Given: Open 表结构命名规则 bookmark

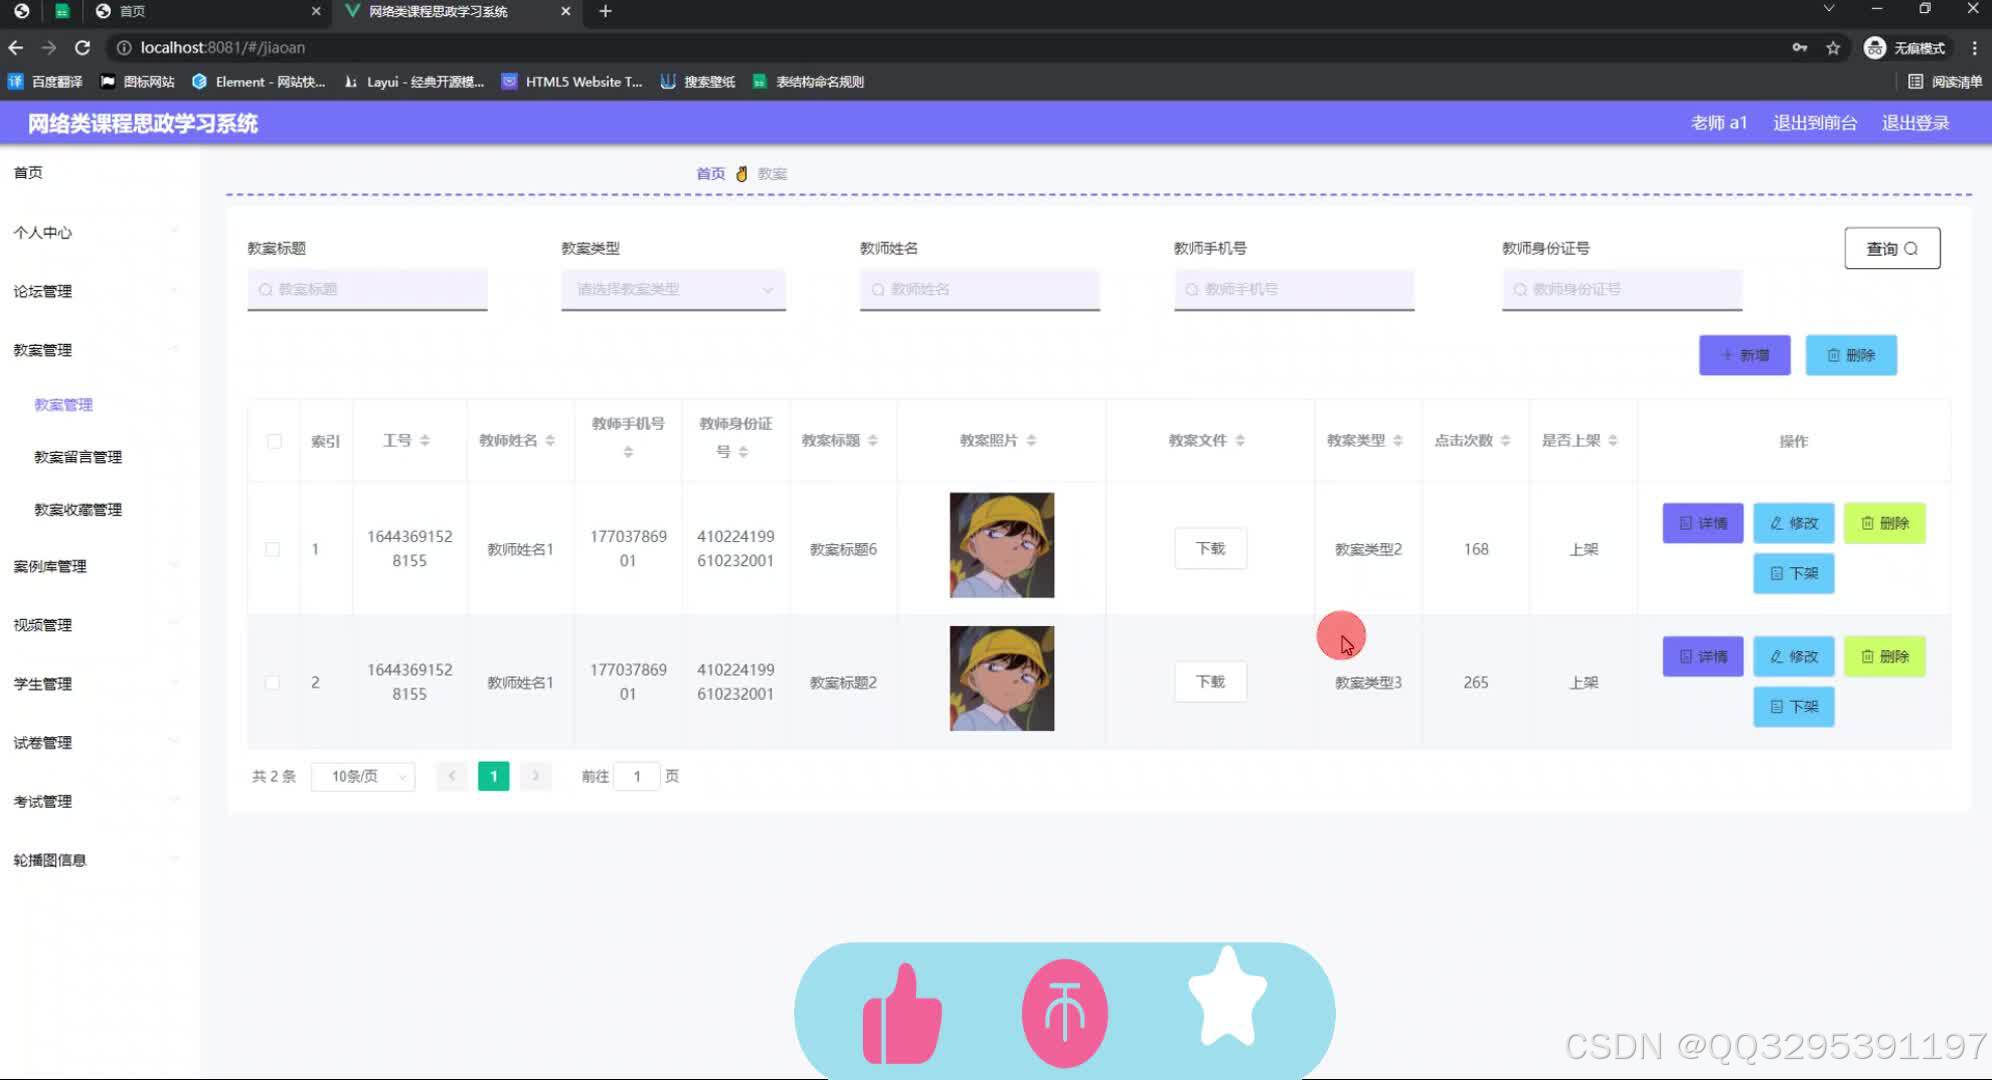Looking at the screenshot, I should (x=808, y=82).
